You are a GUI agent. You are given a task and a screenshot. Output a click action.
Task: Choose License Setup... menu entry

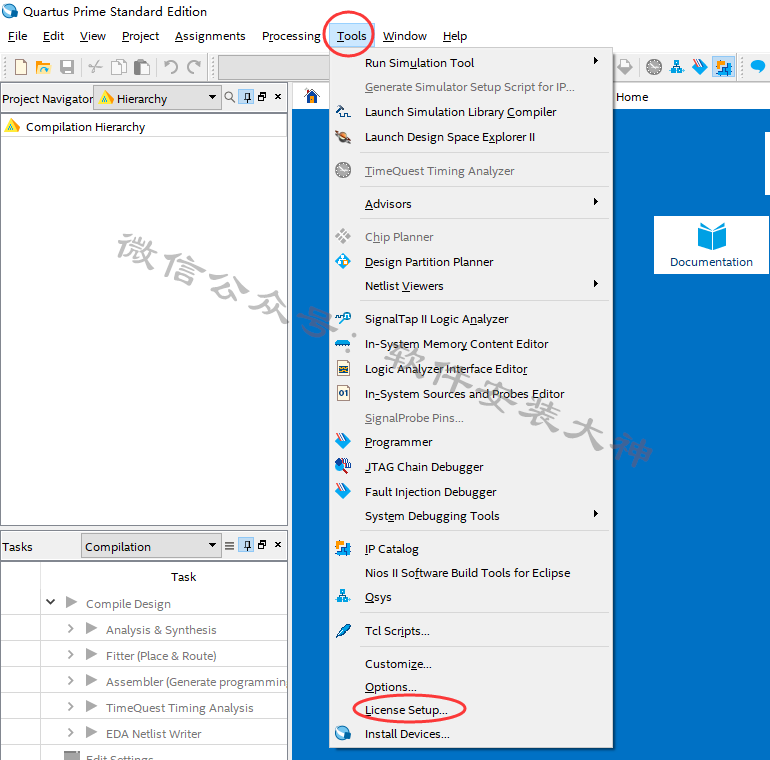pyautogui.click(x=471, y=710)
